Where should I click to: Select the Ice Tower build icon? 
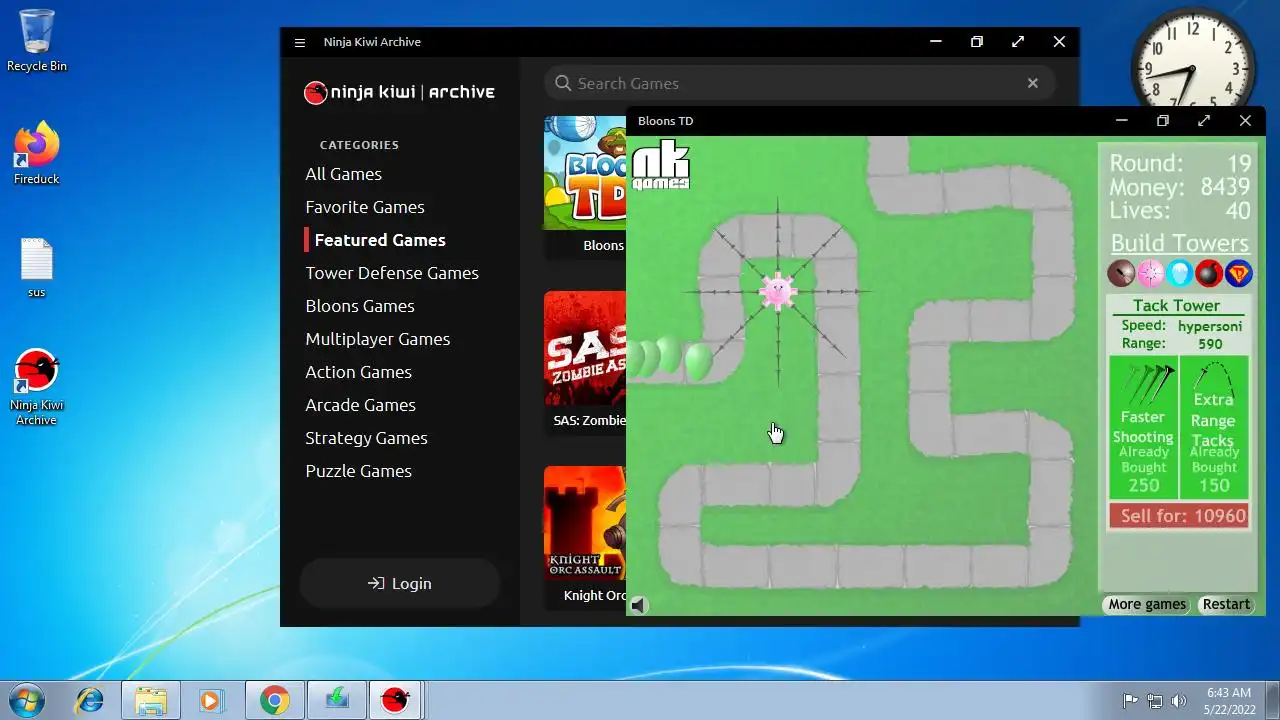click(1180, 273)
